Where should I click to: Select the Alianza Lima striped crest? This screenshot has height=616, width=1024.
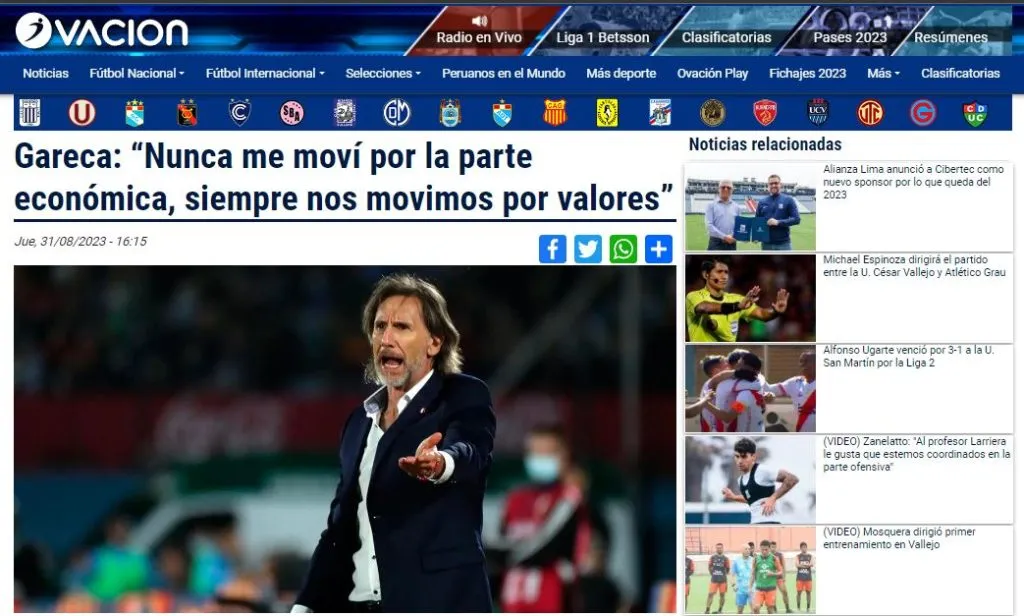click(29, 113)
